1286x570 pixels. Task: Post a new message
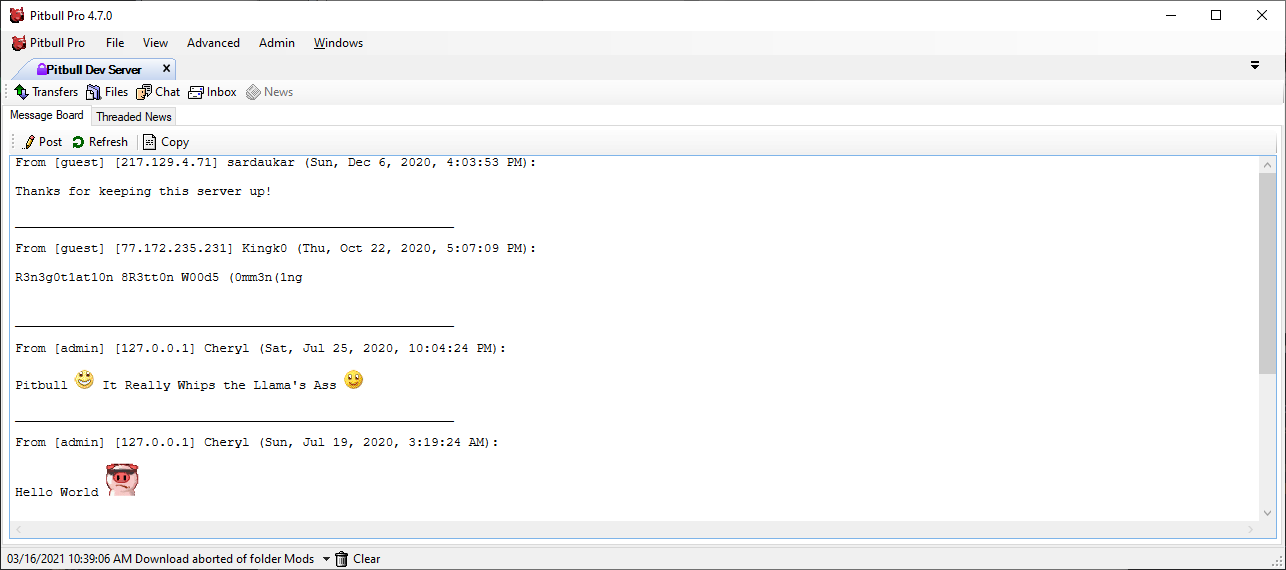(42, 142)
